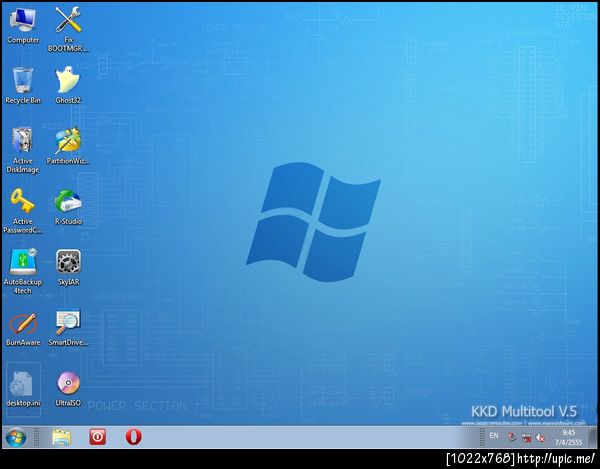Image resolution: width=600 pixels, height=469 pixels.
Task: Launch SmartDrive shortcut on the desktop
Action: click(68, 327)
